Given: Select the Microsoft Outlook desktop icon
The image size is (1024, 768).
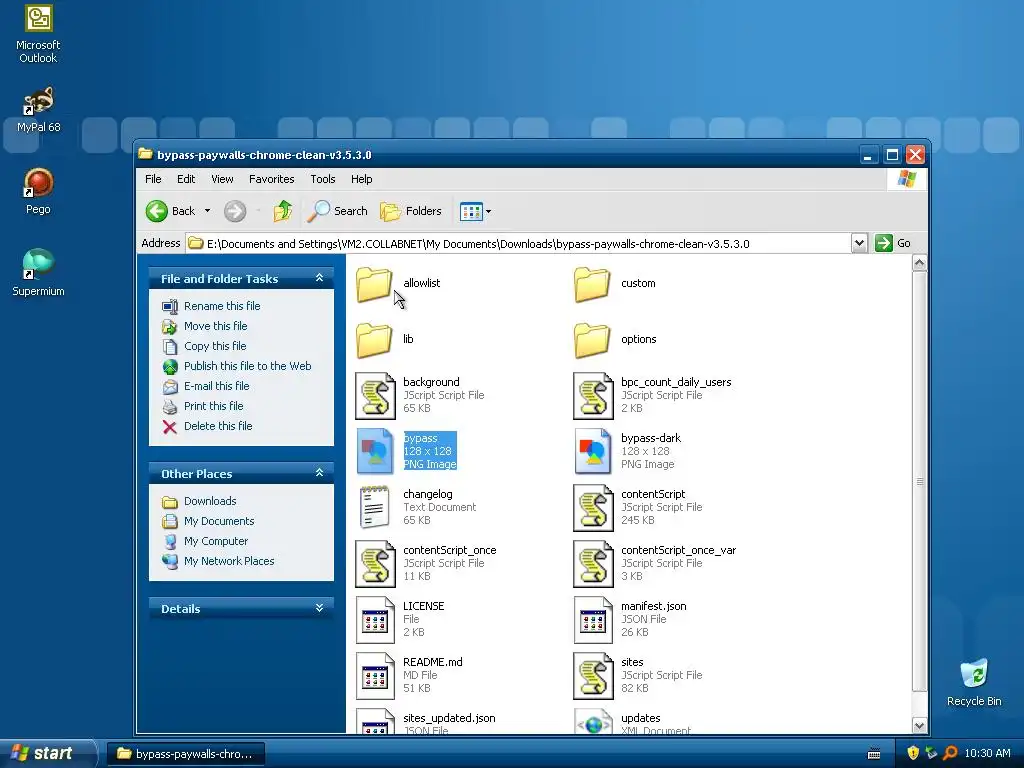Looking at the screenshot, I should 39,33.
